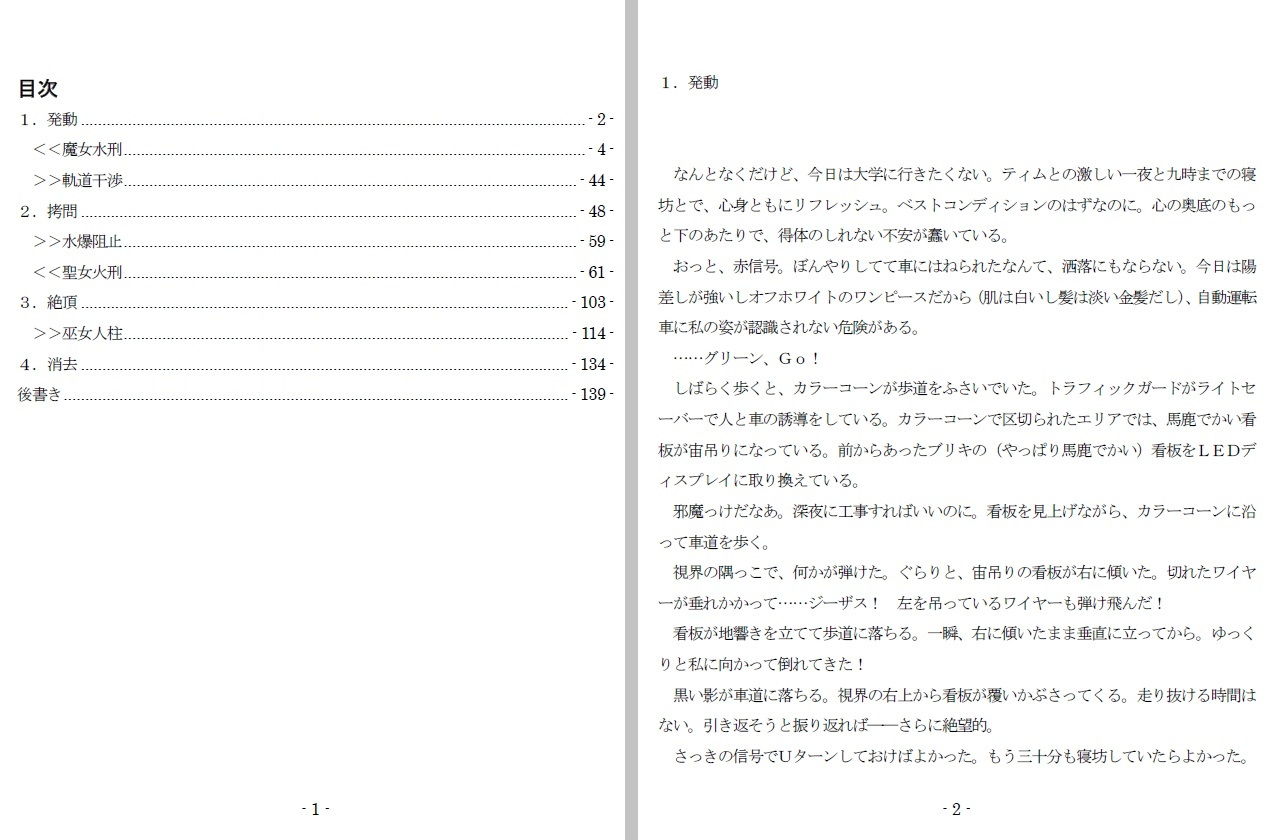Click page number 103 in the contents
The width and height of the screenshot is (1280, 840).
tap(593, 302)
